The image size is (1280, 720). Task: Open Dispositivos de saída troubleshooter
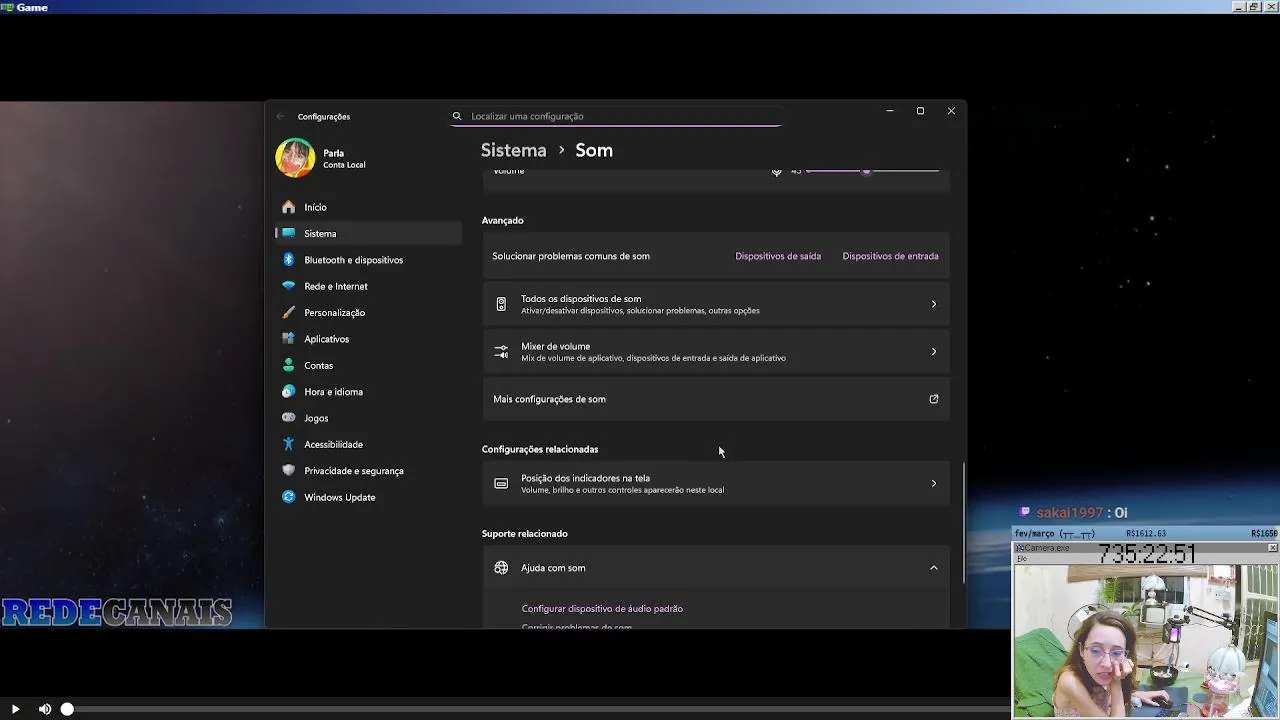click(778, 256)
